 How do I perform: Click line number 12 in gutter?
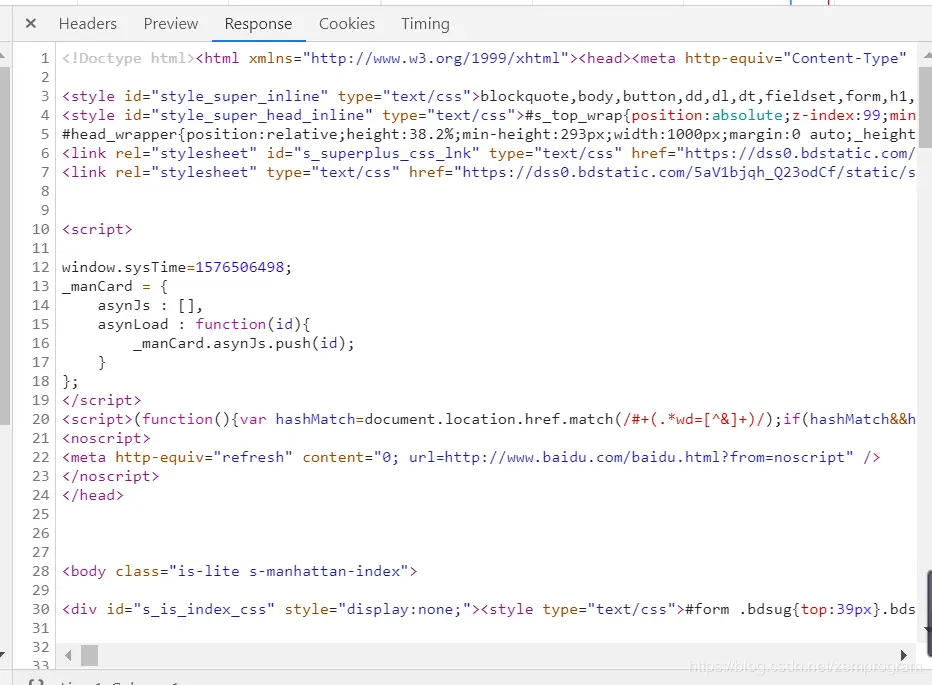(40, 267)
